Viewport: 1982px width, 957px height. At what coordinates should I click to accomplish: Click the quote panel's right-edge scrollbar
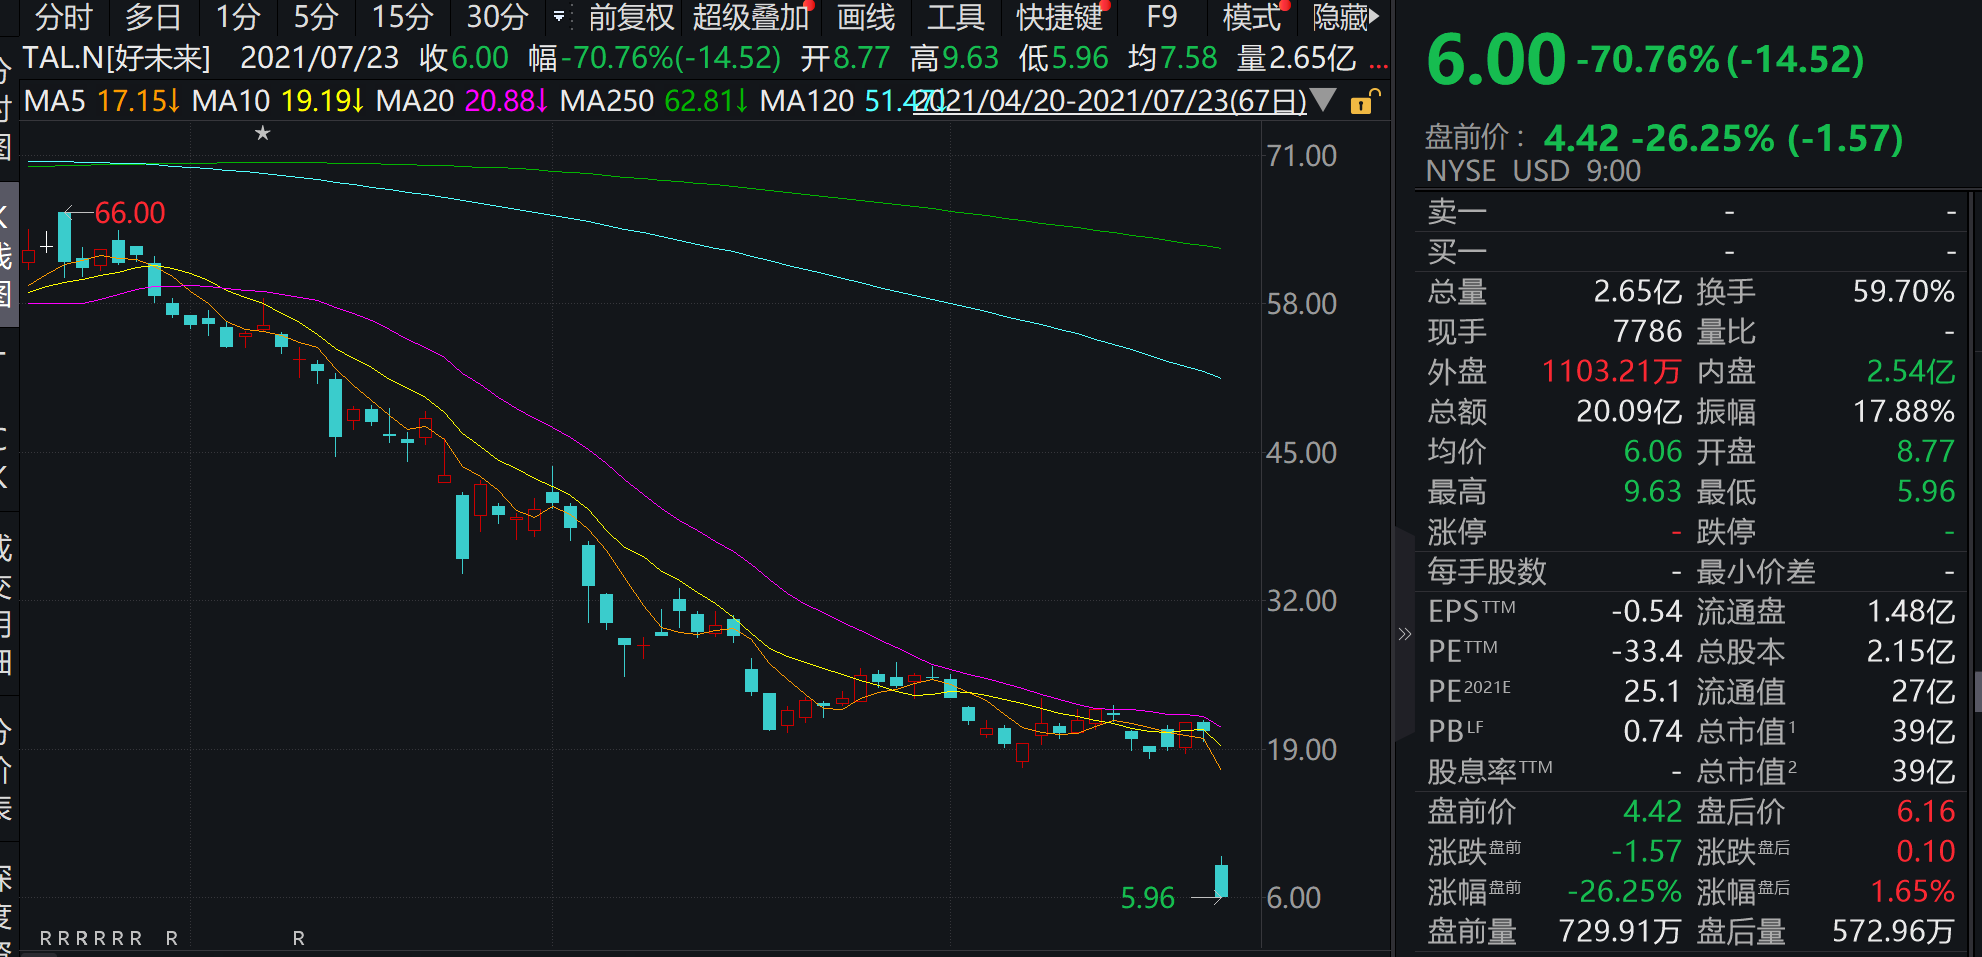pyautogui.click(x=1977, y=690)
